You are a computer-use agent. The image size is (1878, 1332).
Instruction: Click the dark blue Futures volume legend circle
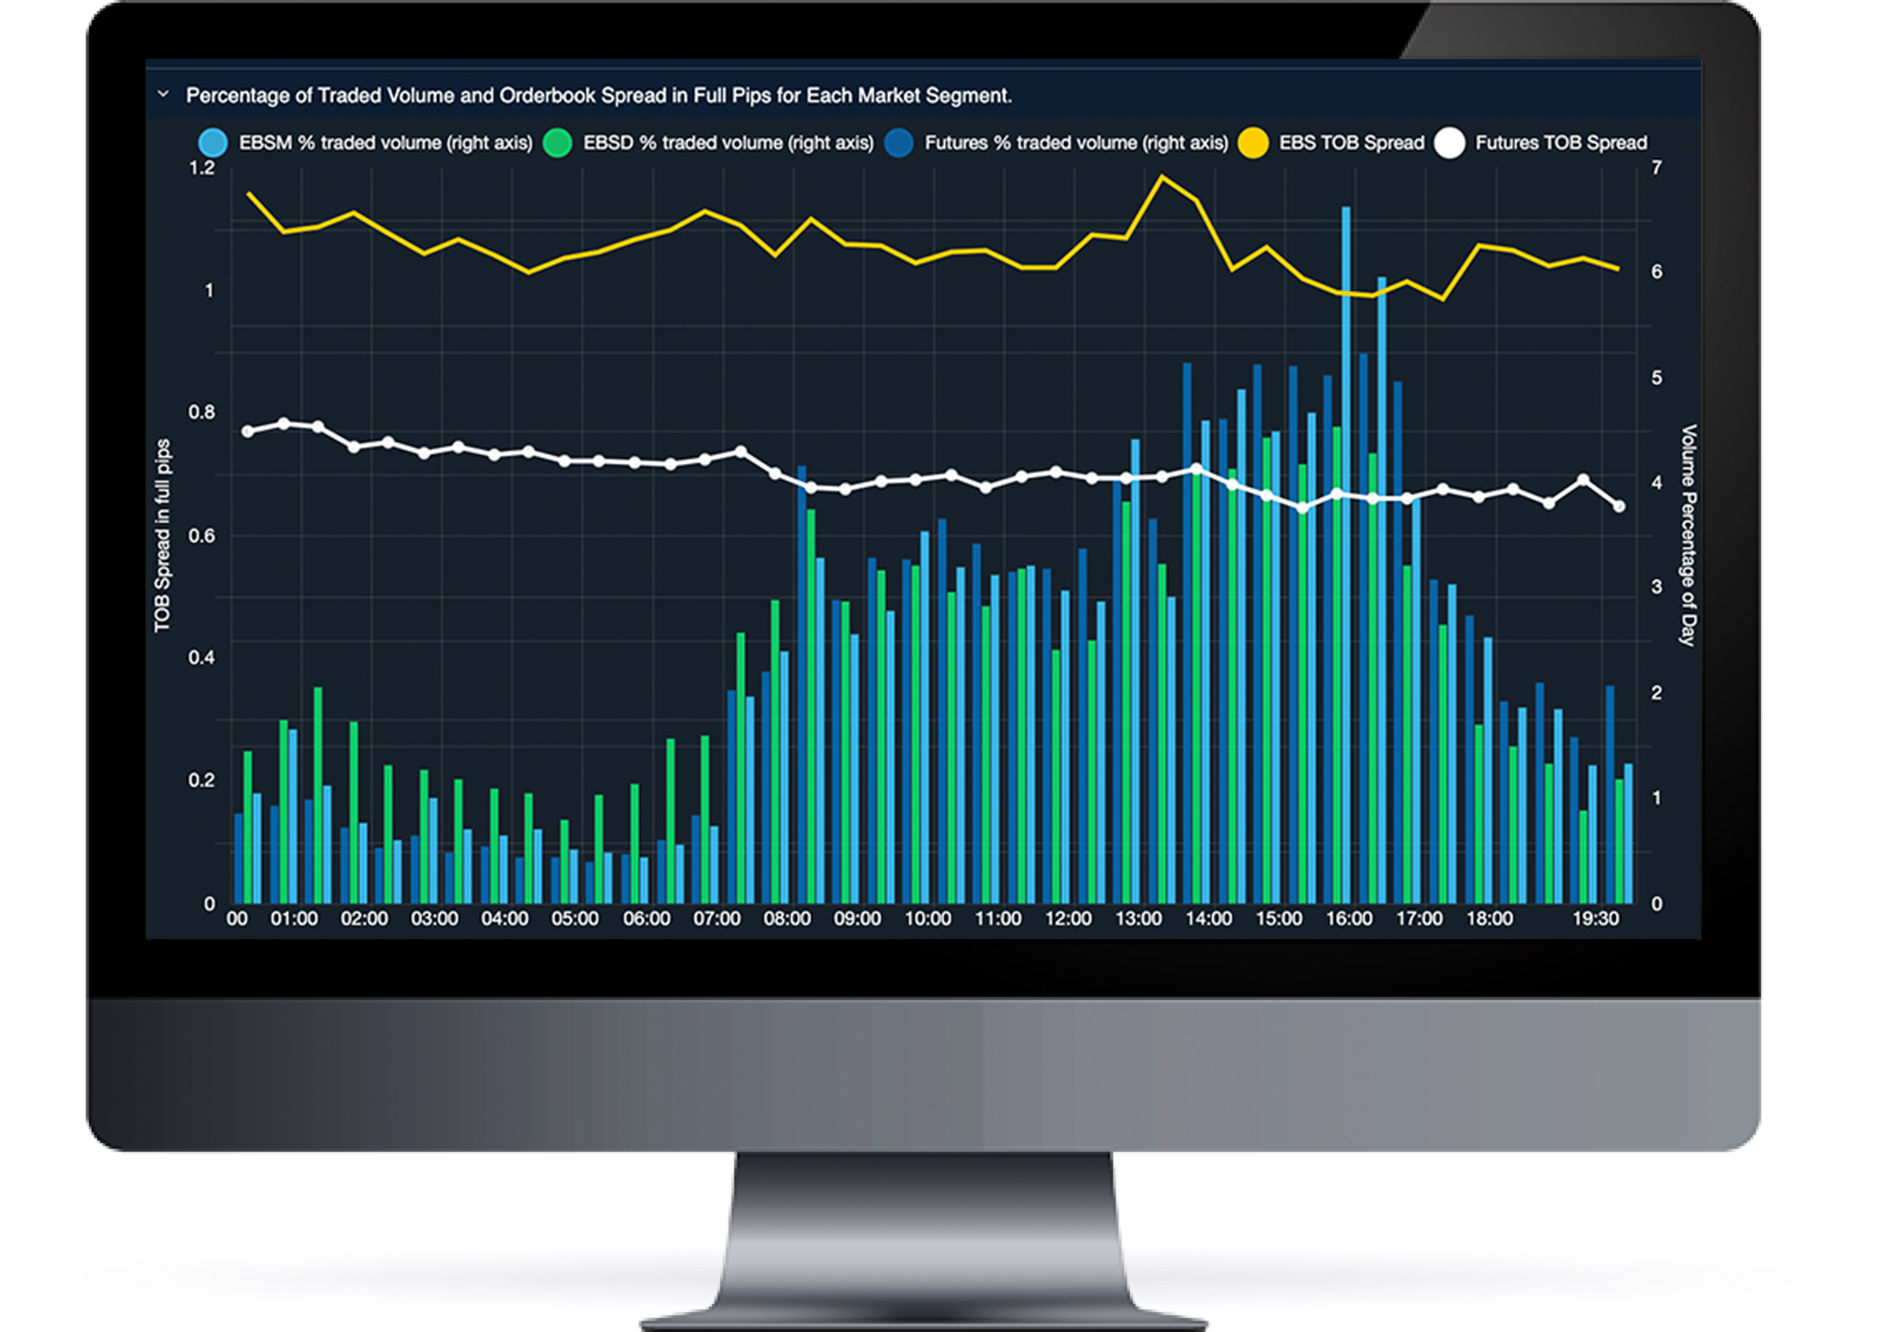(x=899, y=143)
